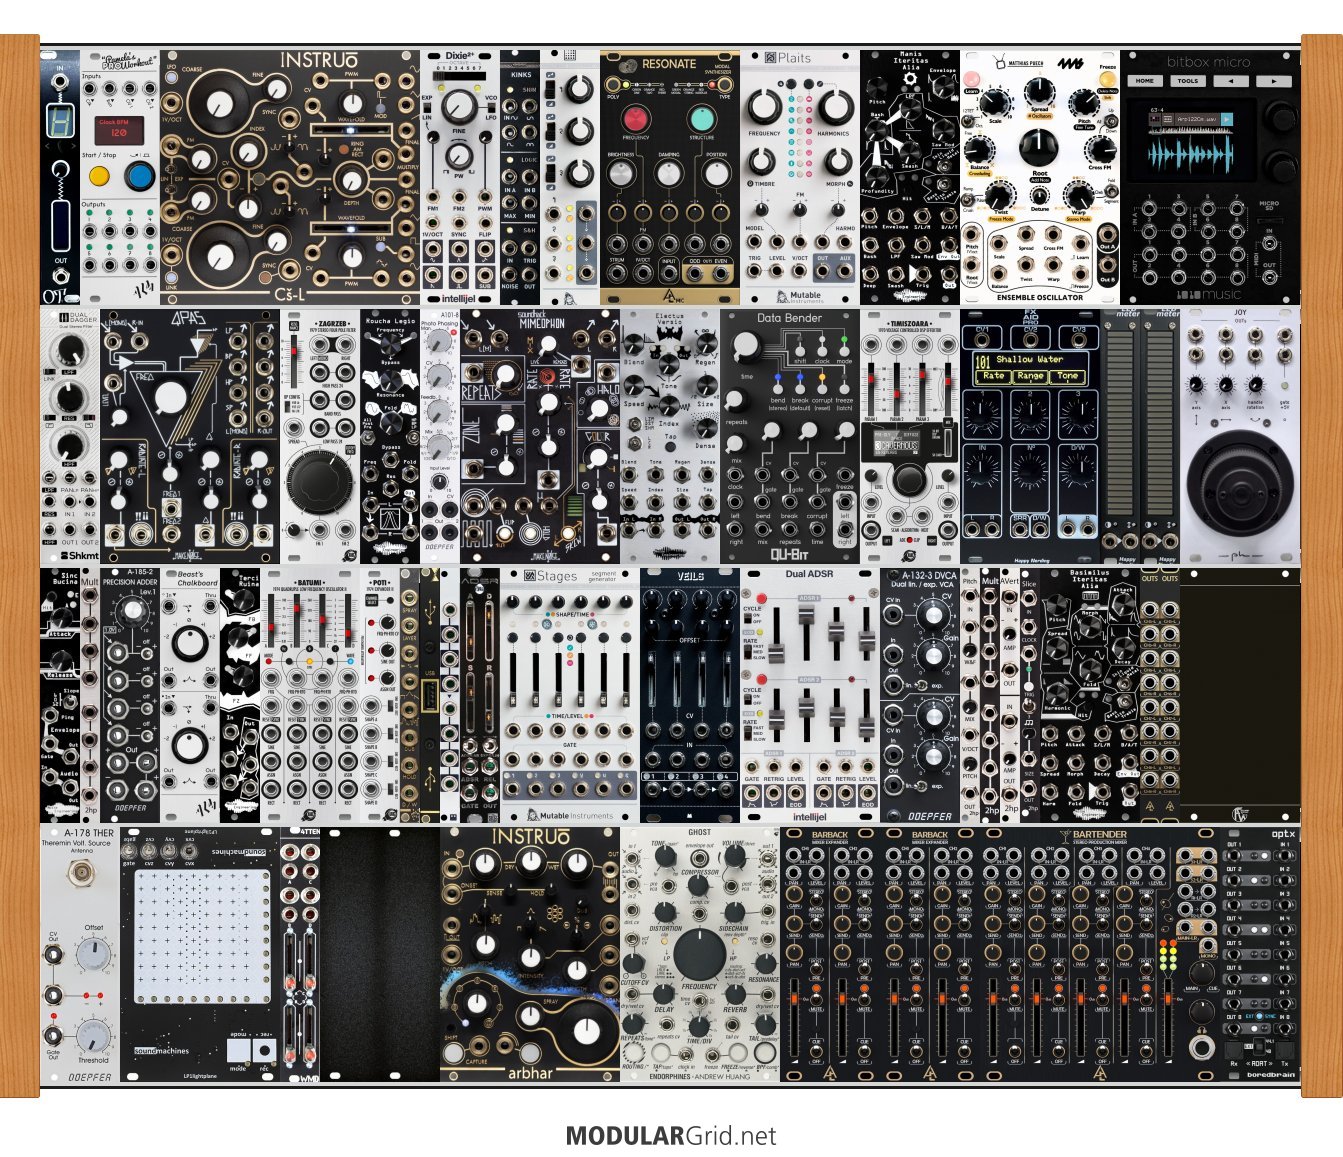Select the Rate label on FX Aid Pro display
Image resolution: width=1343 pixels, height=1157 pixels.
[x=993, y=376]
